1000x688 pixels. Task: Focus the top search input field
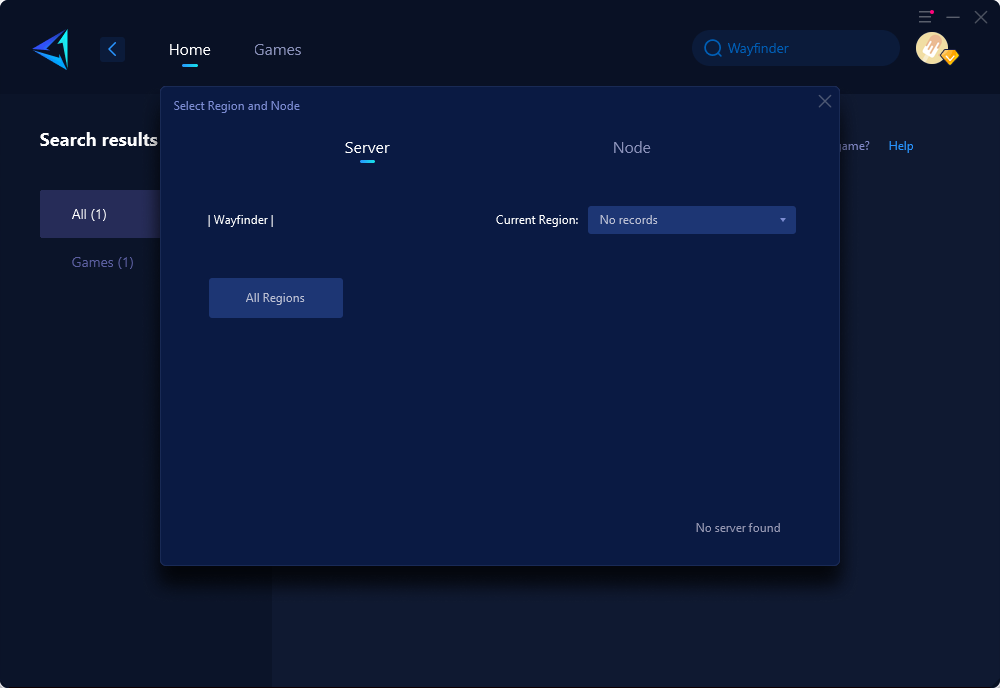click(805, 48)
